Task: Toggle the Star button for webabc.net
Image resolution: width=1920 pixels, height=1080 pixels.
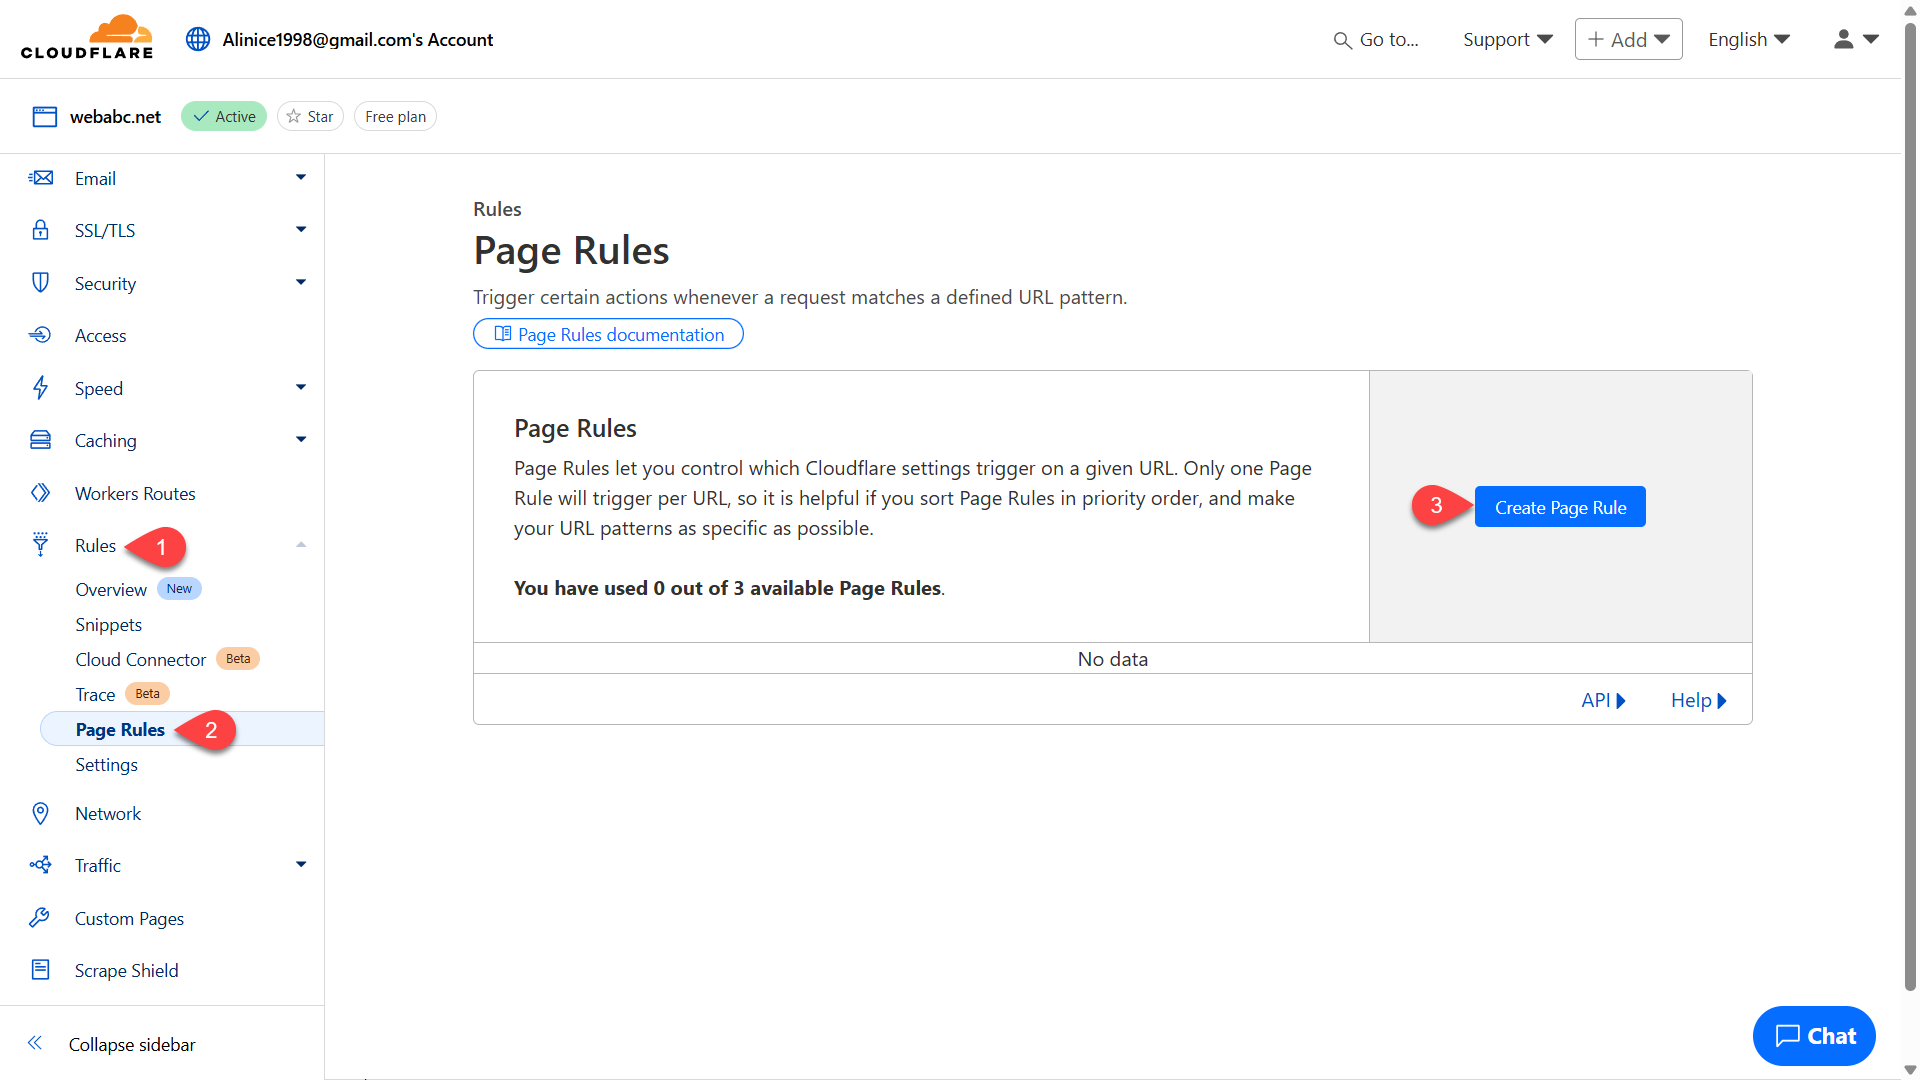Action: point(310,116)
